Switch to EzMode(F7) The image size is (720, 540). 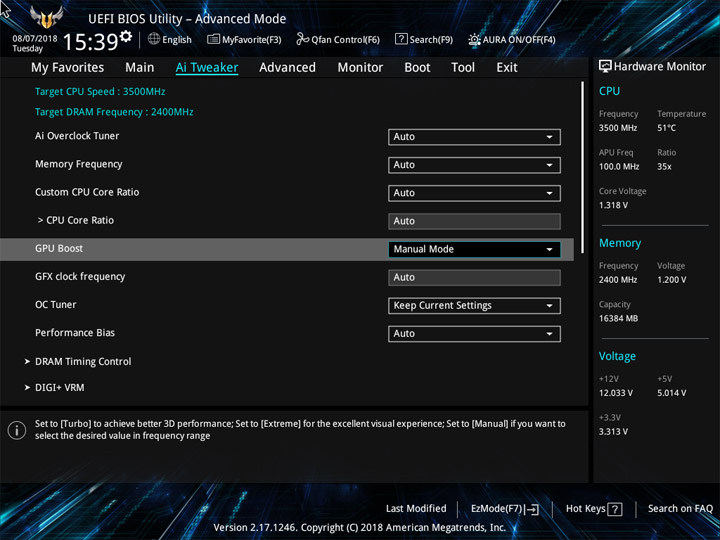pos(505,509)
